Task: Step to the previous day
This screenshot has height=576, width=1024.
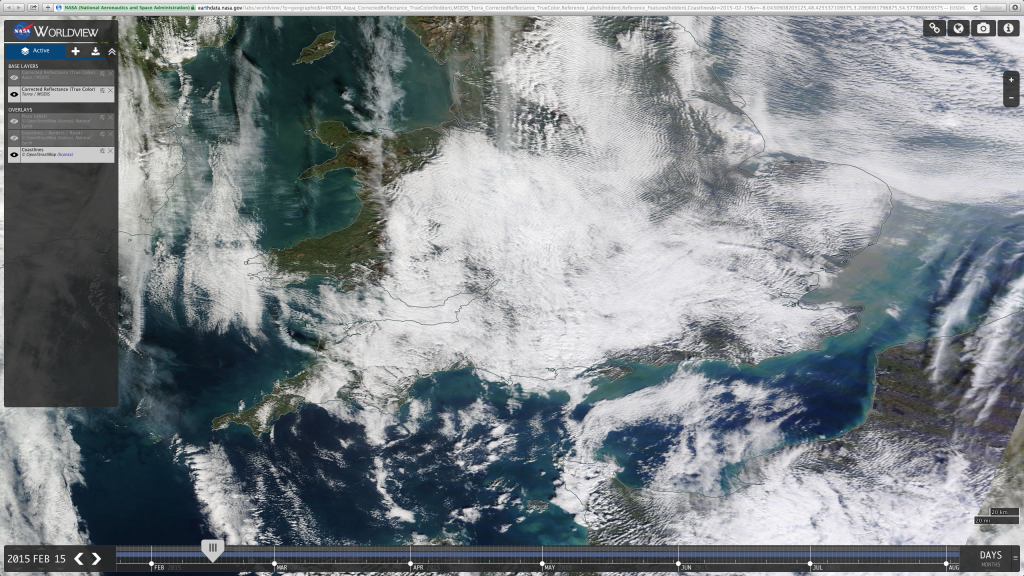Action: 79,558
